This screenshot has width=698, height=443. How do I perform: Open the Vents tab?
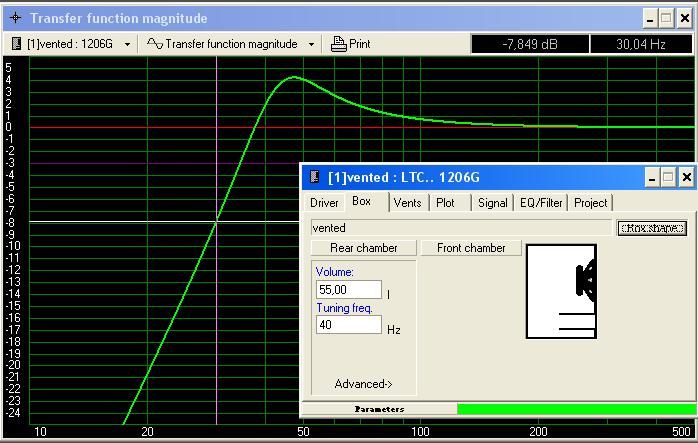[x=407, y=202]
